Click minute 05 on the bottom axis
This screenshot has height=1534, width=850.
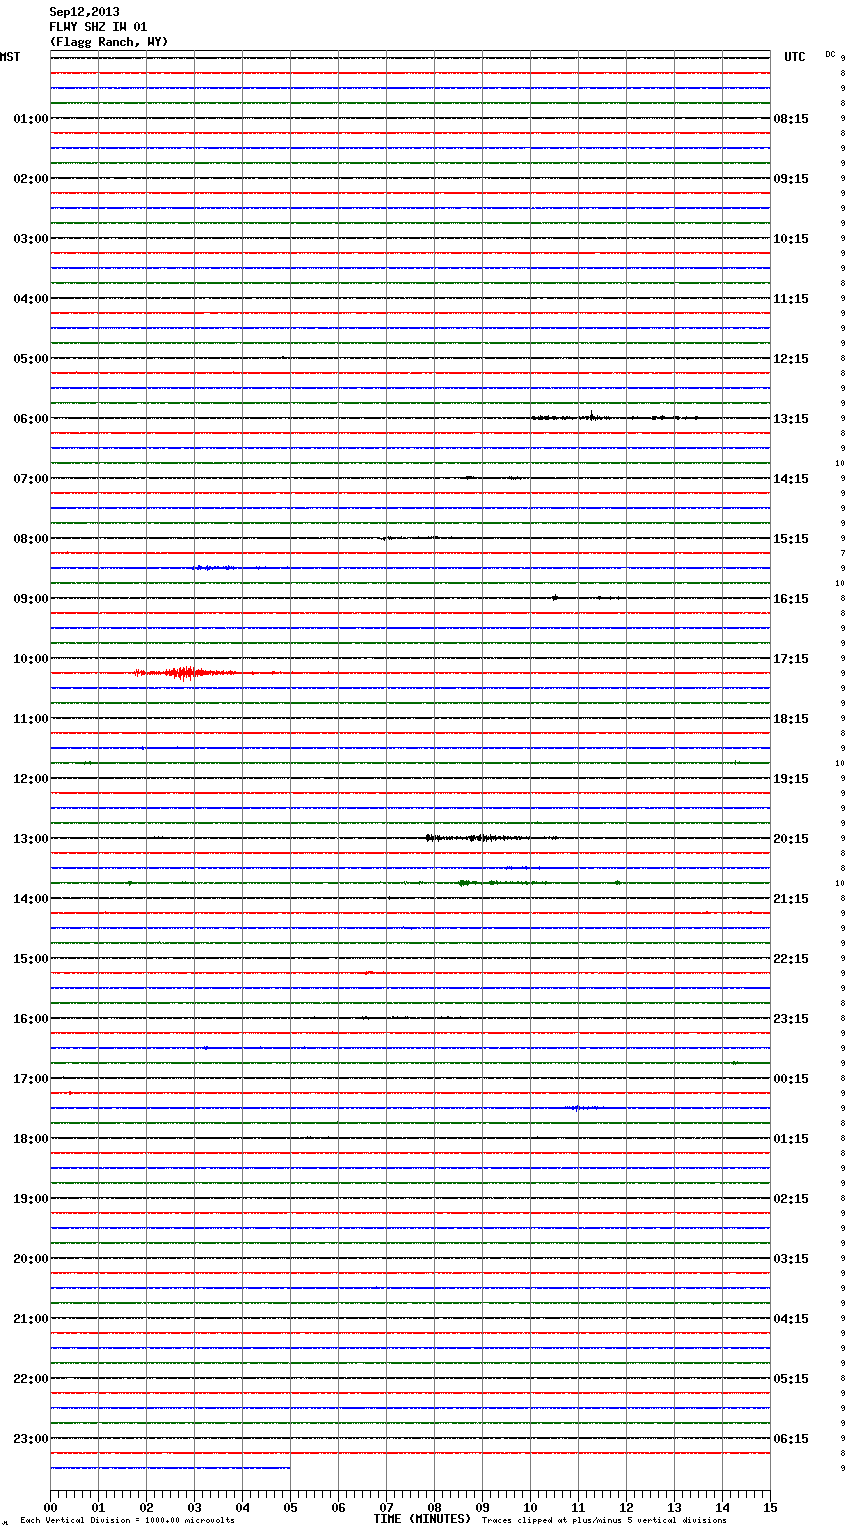290,1507
